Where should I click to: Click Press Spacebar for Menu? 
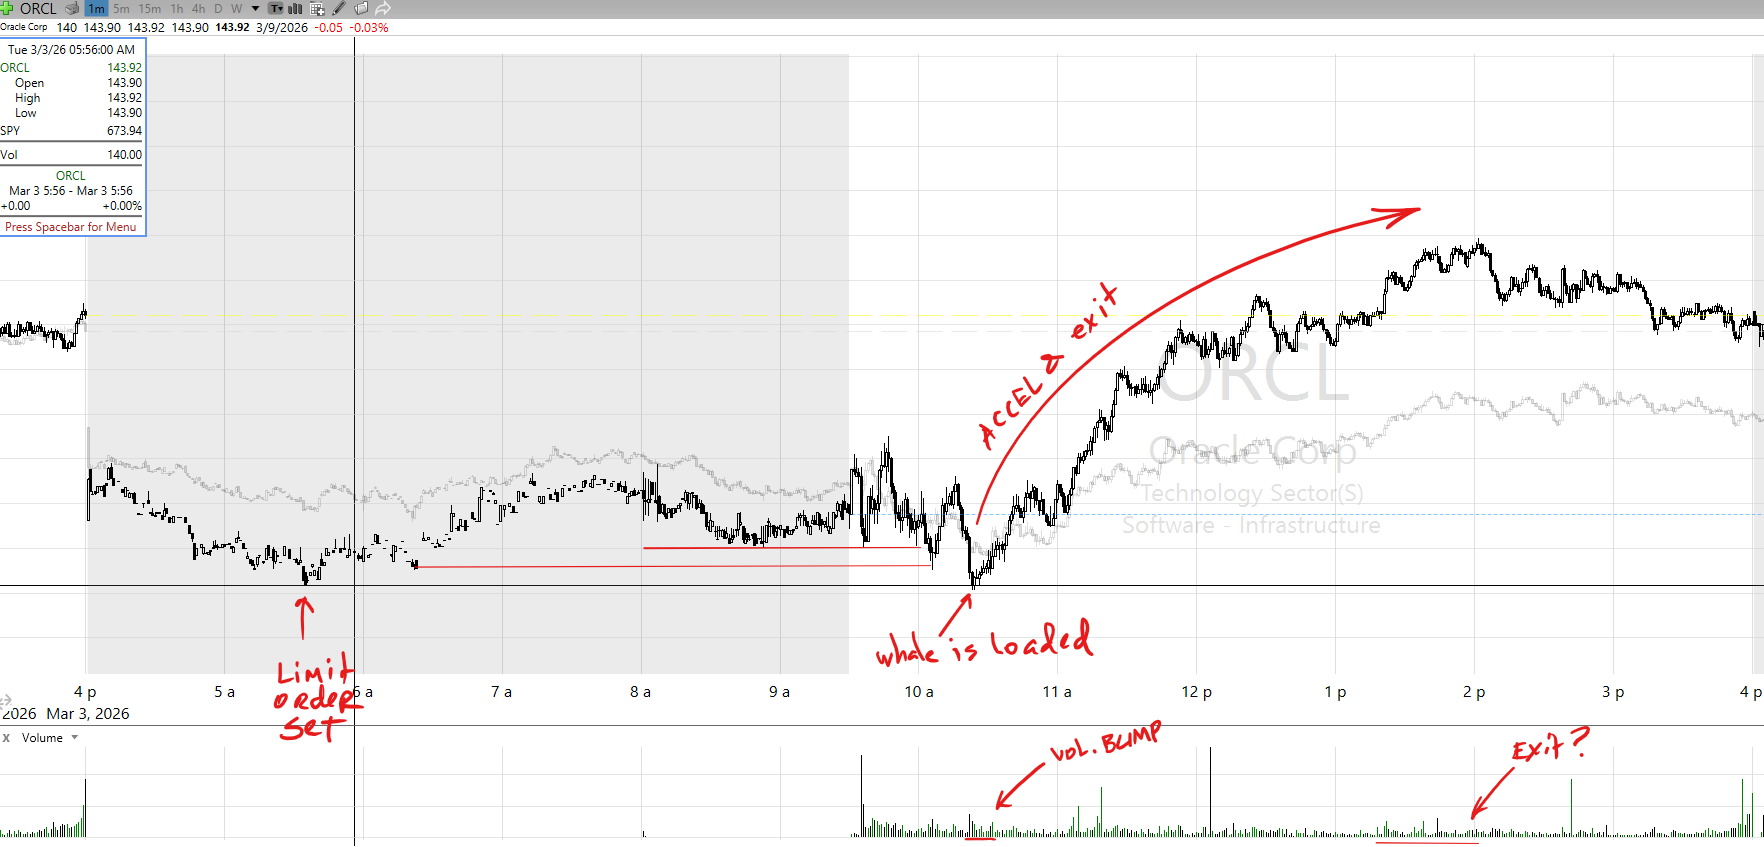pyautogui.click(x=71, y=227)
